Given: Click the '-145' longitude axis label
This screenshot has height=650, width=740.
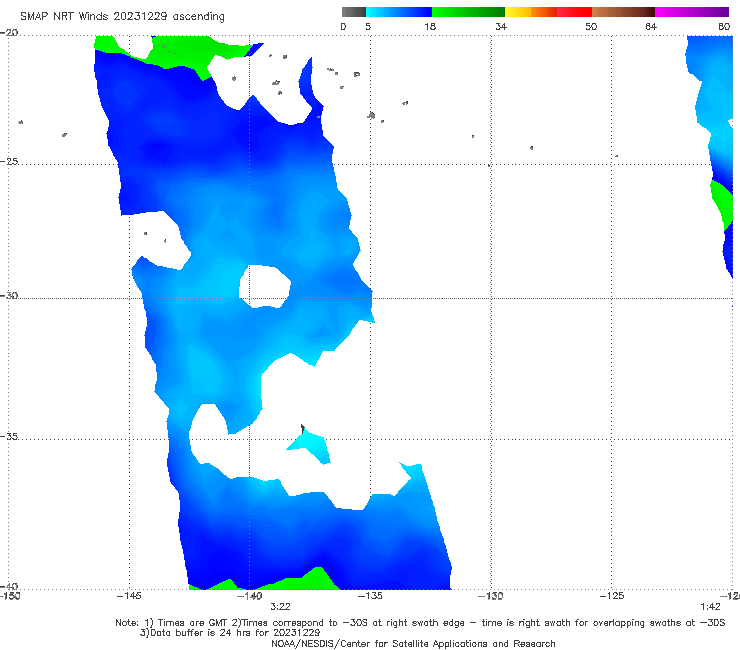Looking at the screenshot, I should pos(129,596).
